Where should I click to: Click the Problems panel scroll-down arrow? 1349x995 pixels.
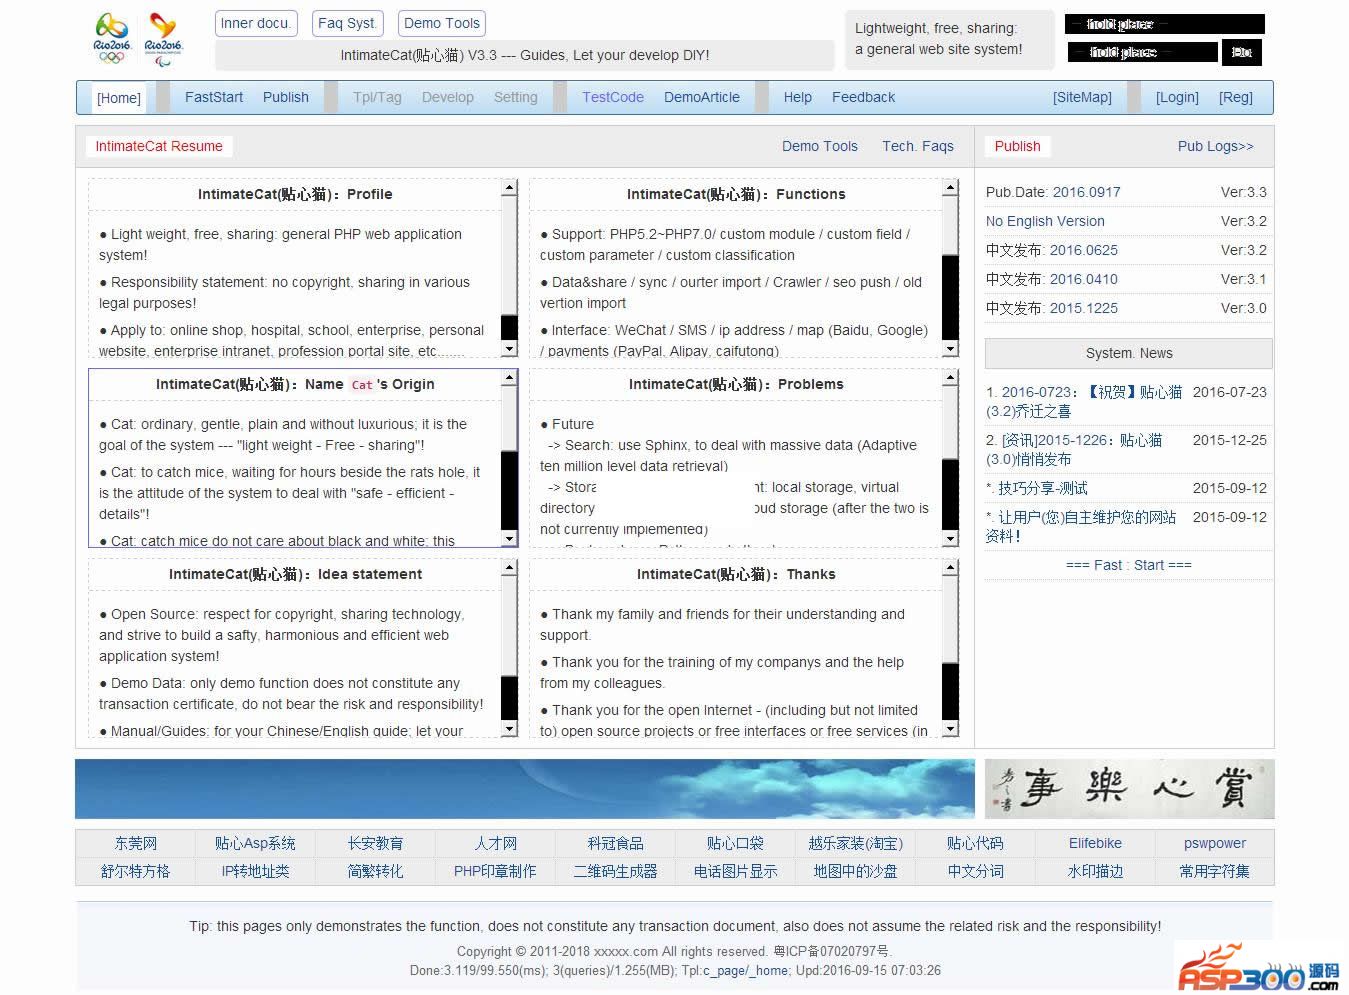[950, 539]
